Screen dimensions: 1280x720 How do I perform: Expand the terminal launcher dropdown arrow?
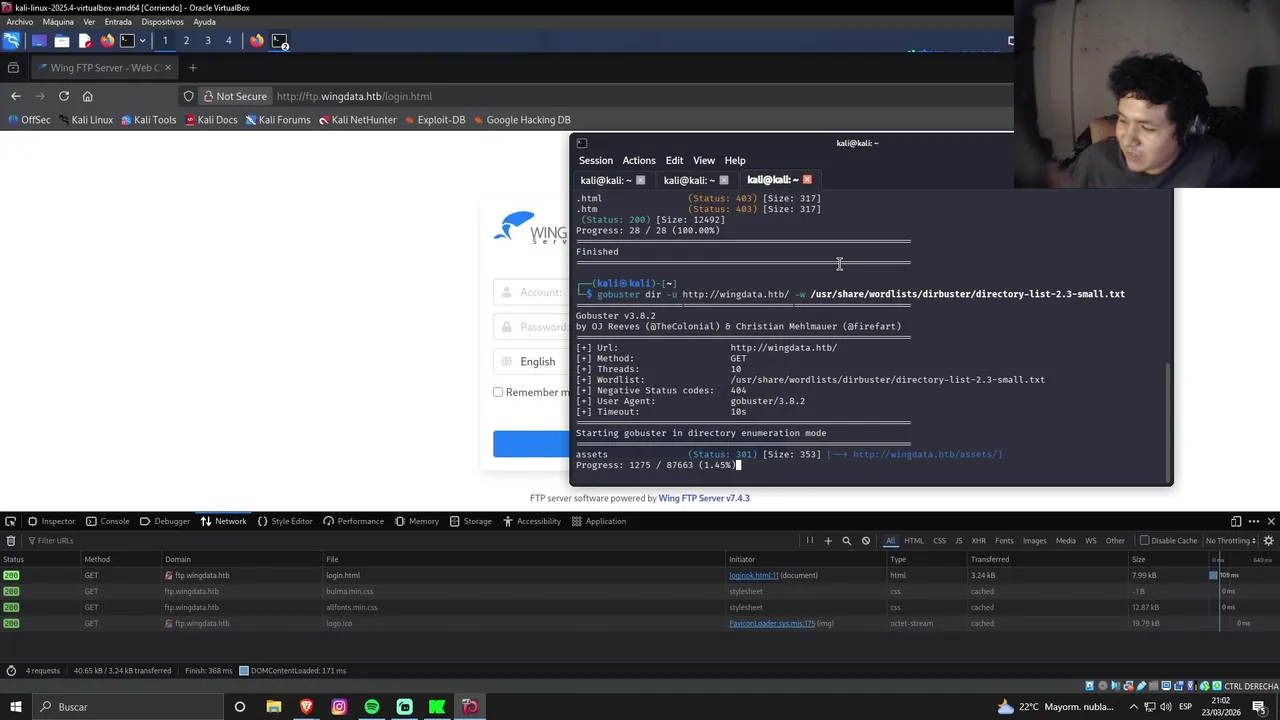(142, 41)
